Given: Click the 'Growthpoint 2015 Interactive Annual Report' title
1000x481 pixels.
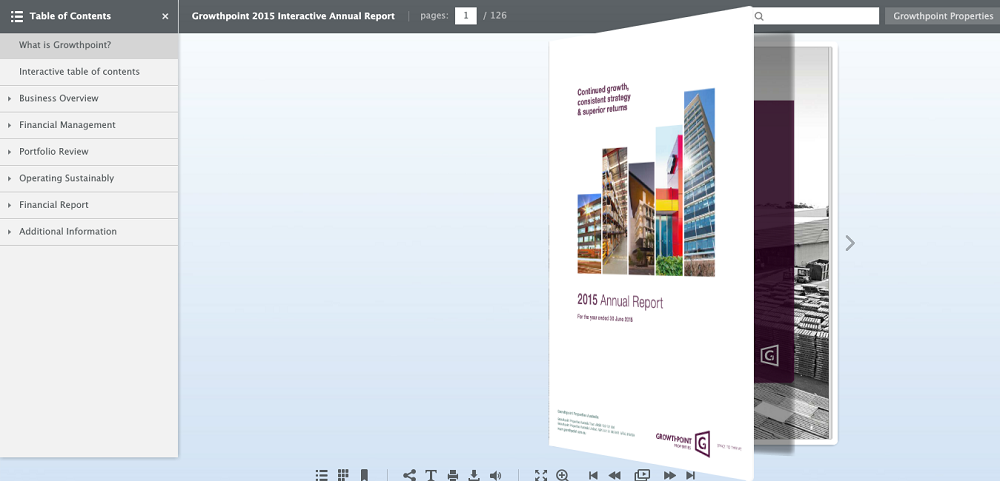Looking at the screenshot, I should (293, 16).
